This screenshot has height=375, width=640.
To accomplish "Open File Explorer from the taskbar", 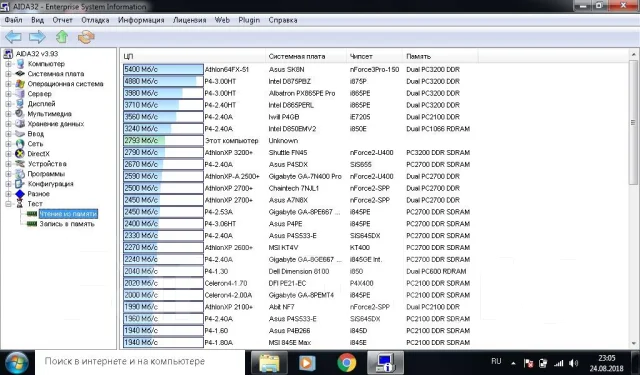I will [269, 362].
